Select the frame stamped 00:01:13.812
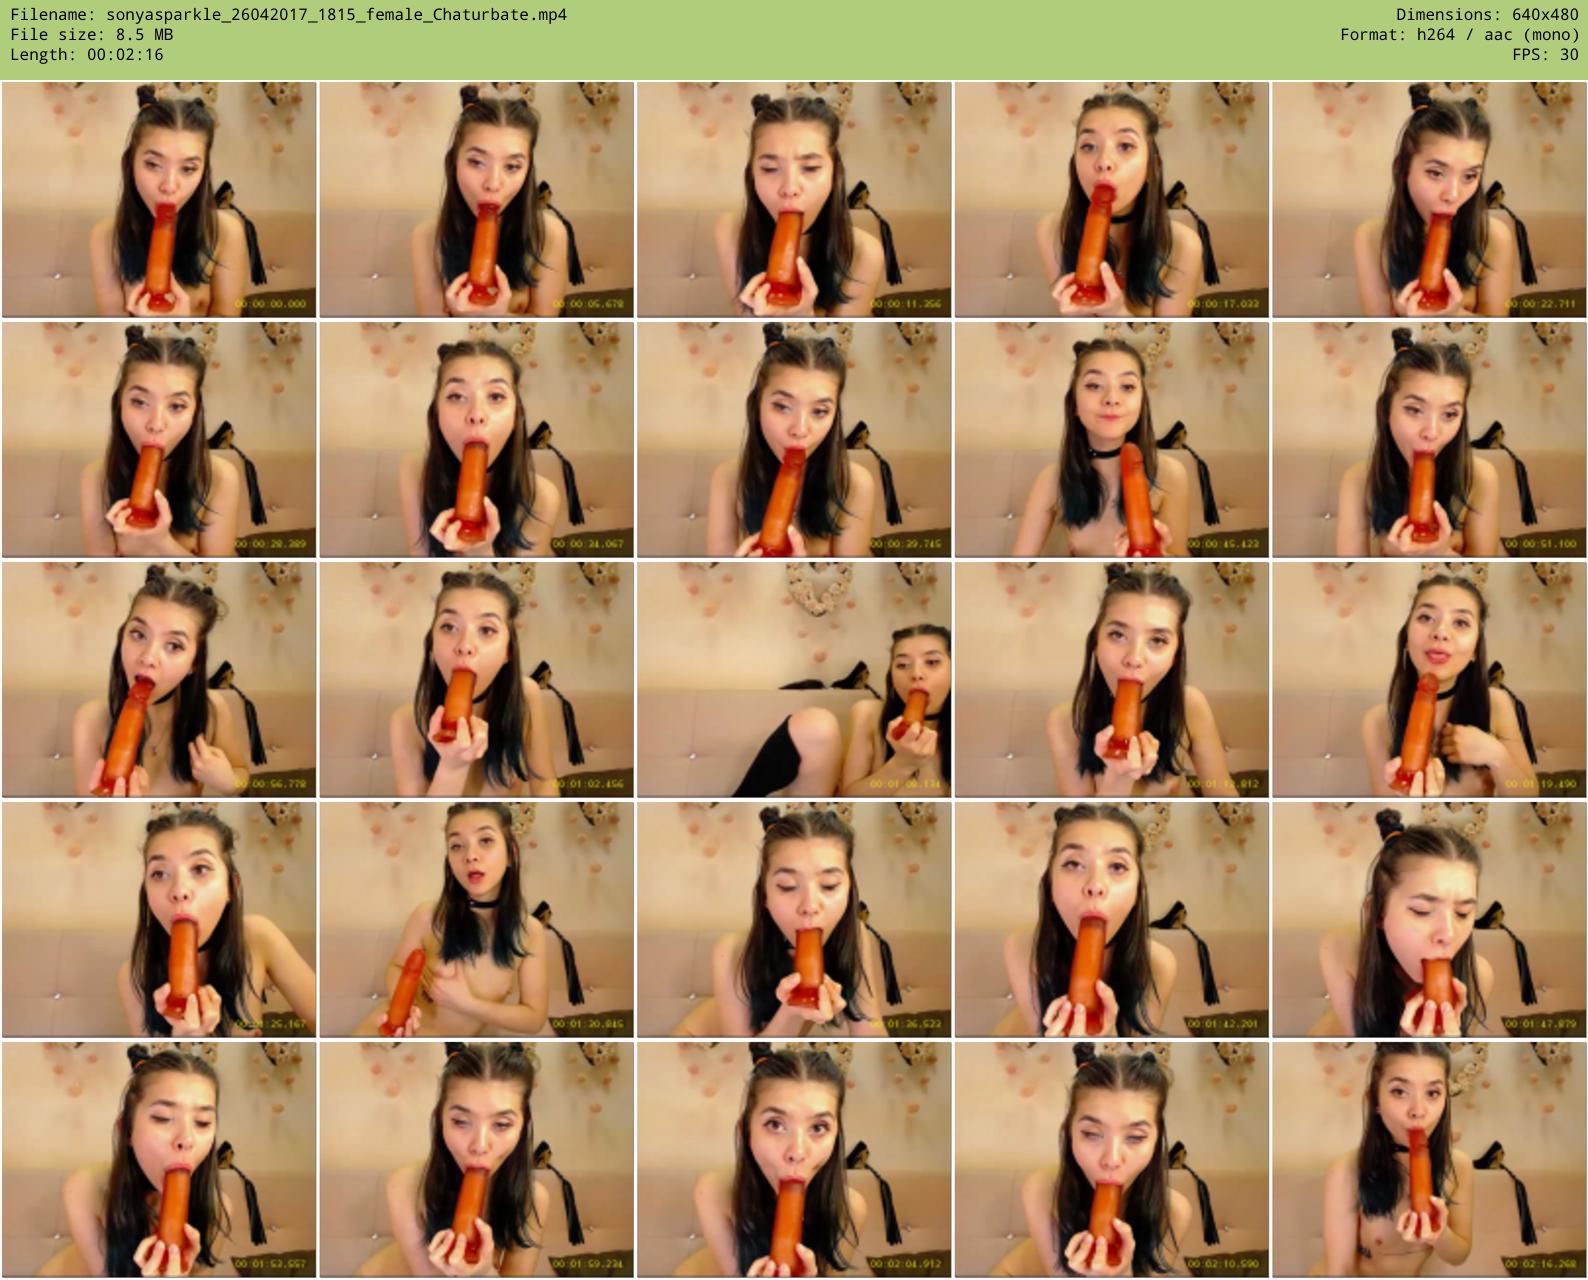Image resolution: width=1588 pixels, height=1280 pixels. (1111, 680)
